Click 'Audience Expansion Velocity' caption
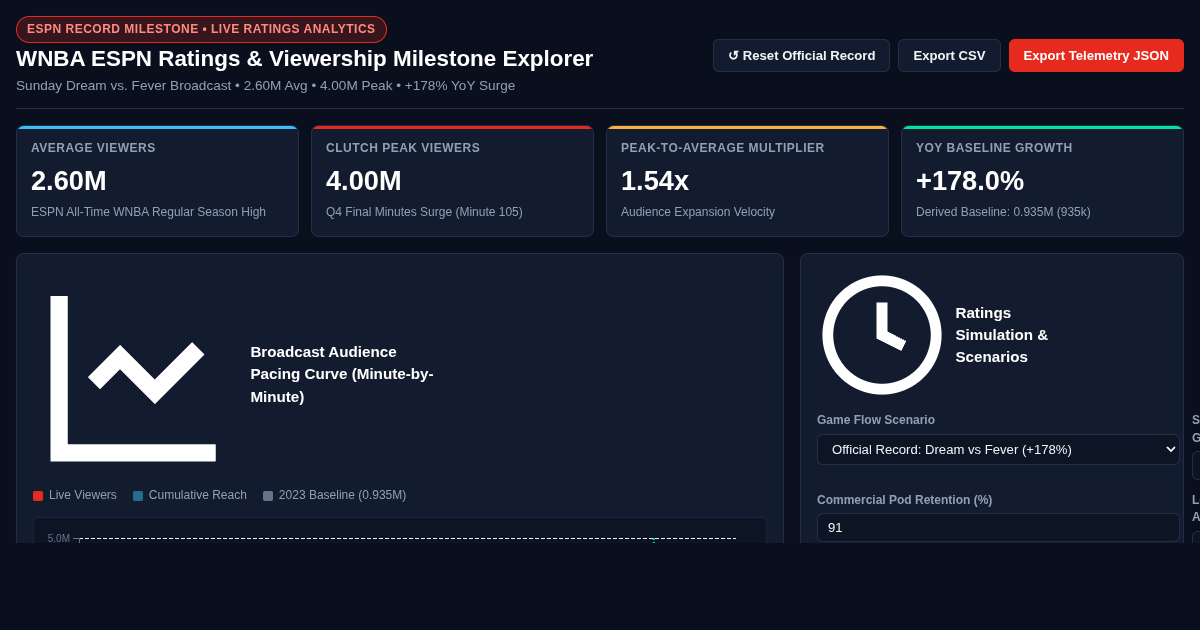This screenshot has height=630, width=1200. pyautogui.click(x=698, y=212)
